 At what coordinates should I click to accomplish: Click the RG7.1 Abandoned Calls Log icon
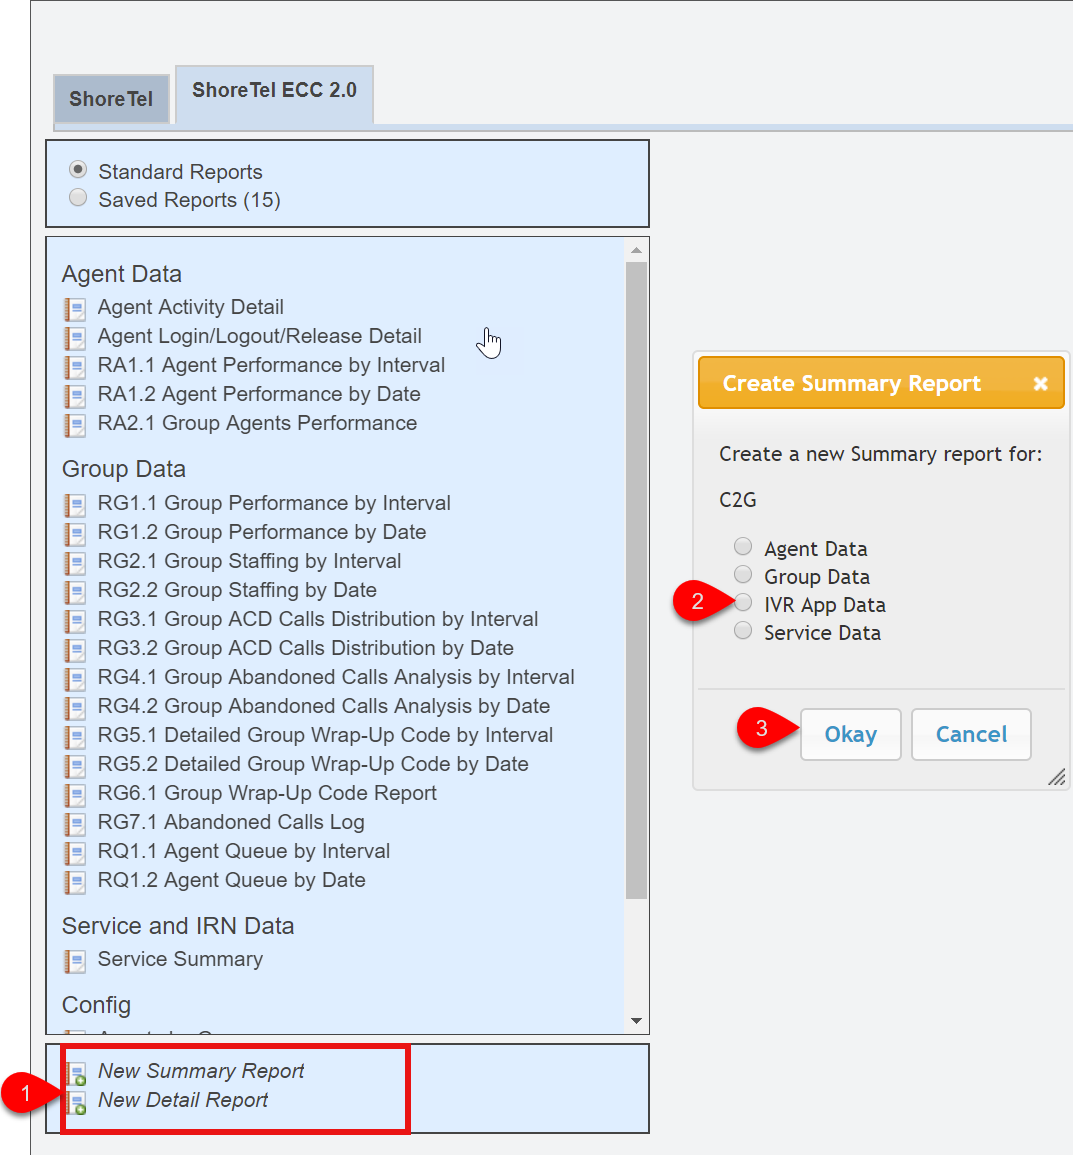click(x=75, y=823)
